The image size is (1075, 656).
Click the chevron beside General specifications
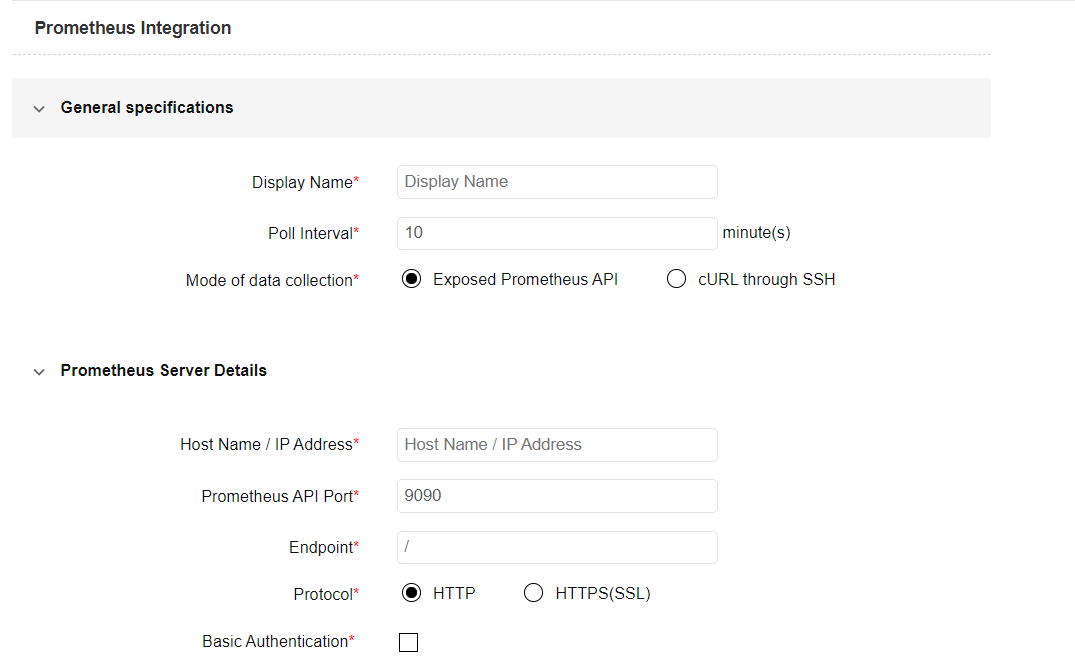point(38,108)
